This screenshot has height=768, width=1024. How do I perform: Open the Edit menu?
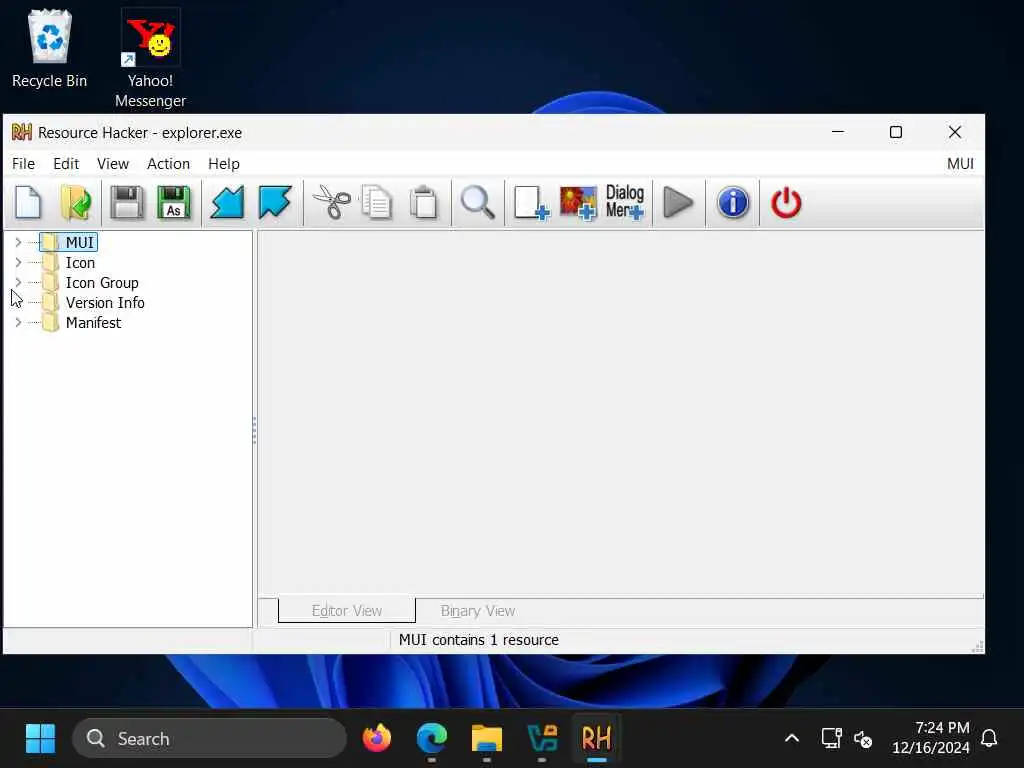pos(66,164)
